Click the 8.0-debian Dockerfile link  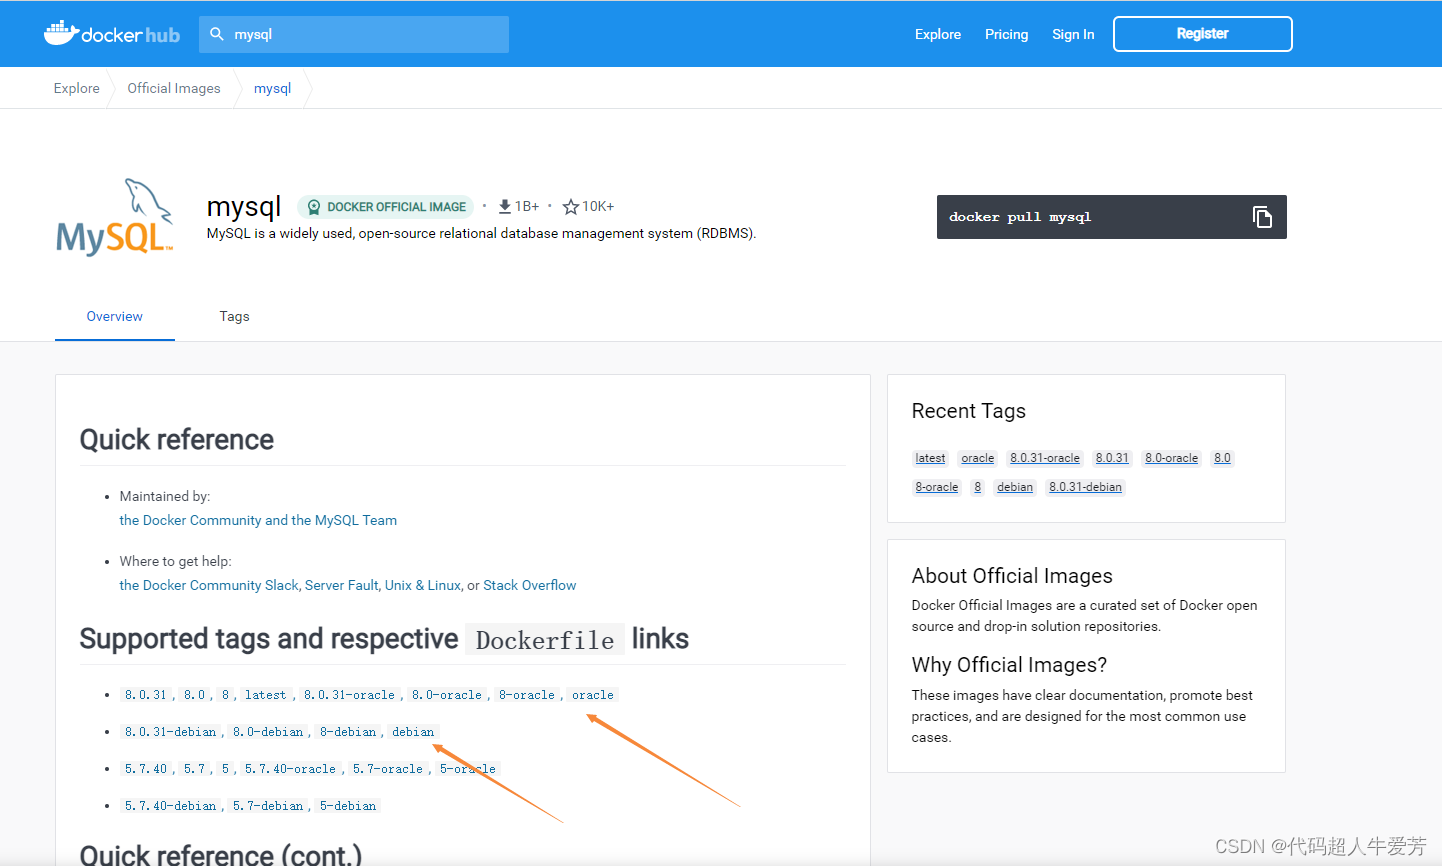pos(268,732)
